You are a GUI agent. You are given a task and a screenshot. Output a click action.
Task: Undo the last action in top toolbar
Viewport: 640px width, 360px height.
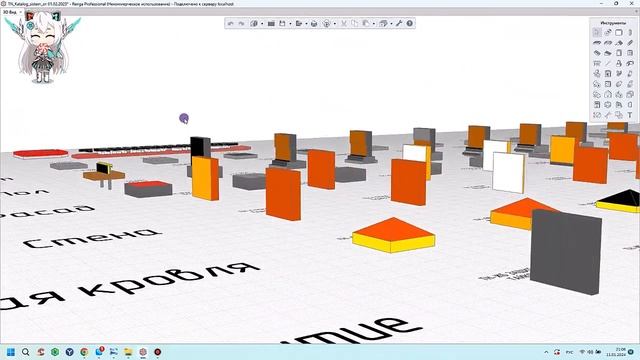pos(231,24)
